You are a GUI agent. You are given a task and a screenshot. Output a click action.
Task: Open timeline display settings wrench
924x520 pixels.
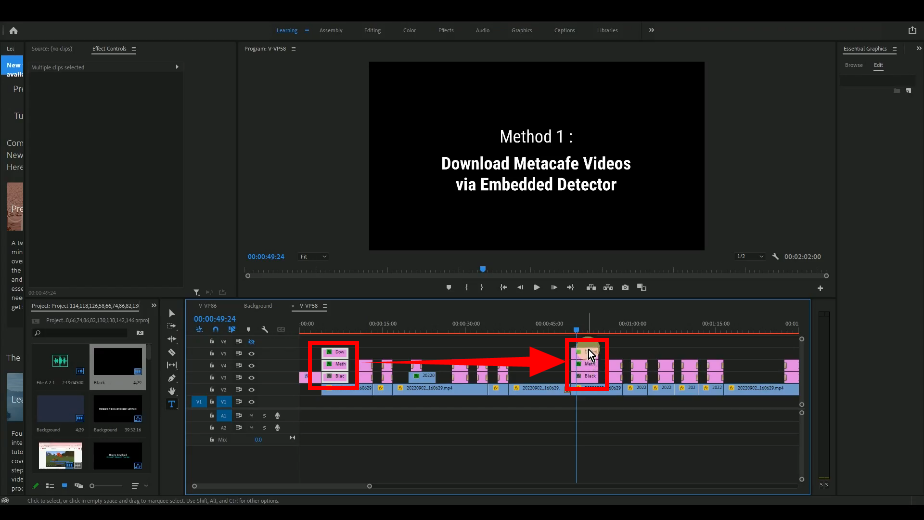(x=265, y=330)
